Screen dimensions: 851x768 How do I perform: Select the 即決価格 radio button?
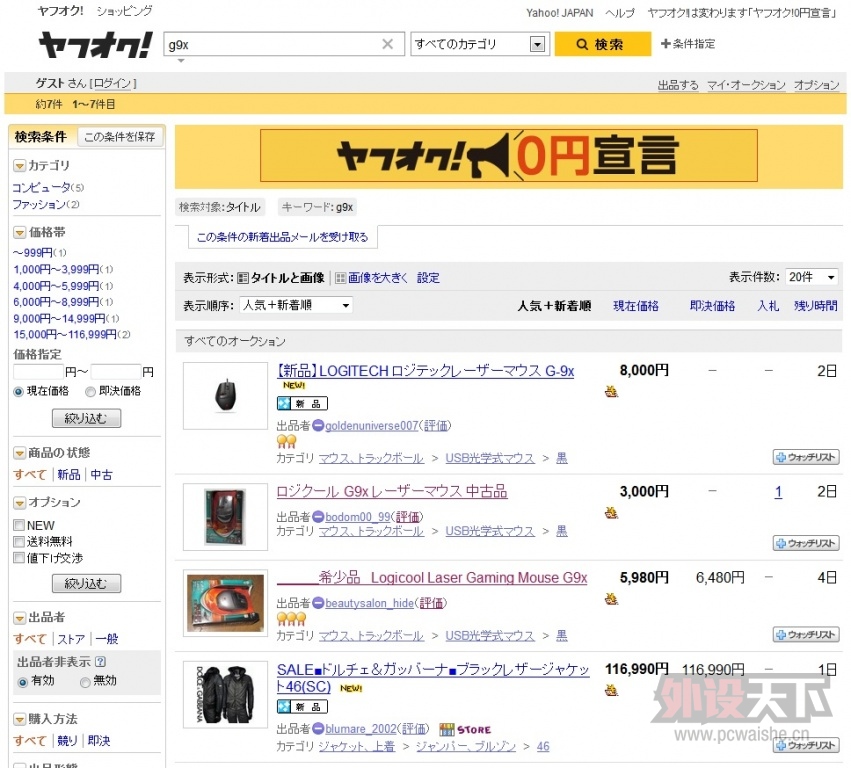pos(90,391)
